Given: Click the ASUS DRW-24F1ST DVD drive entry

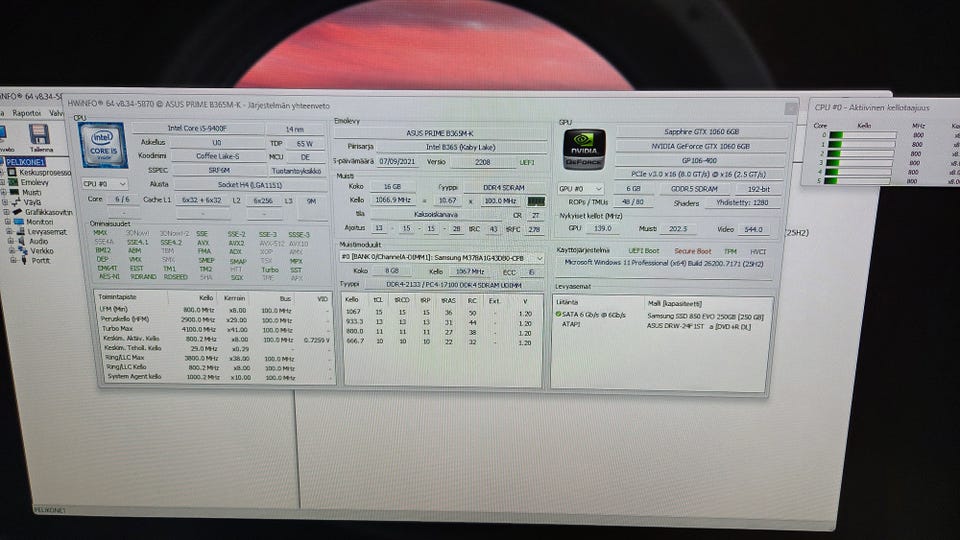Looking at the screenshot, I should tap(699, 326).
